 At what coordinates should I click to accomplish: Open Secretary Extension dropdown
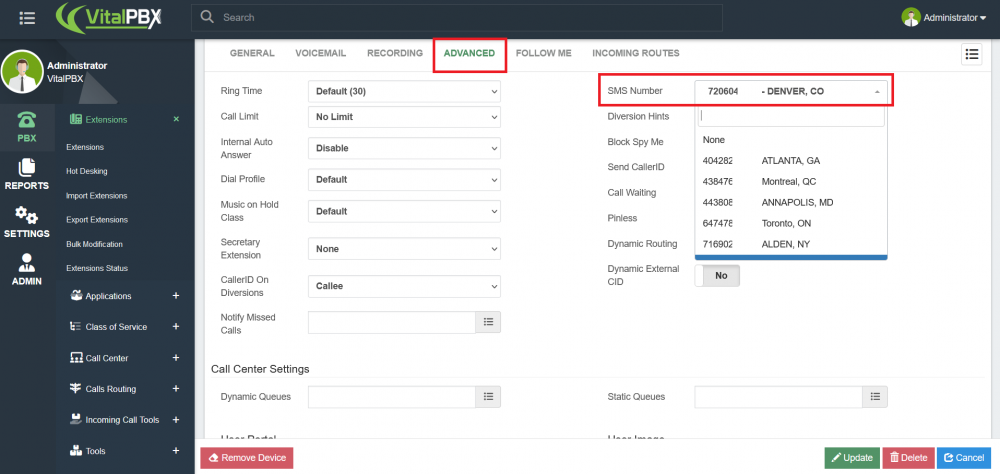[404, 249]
